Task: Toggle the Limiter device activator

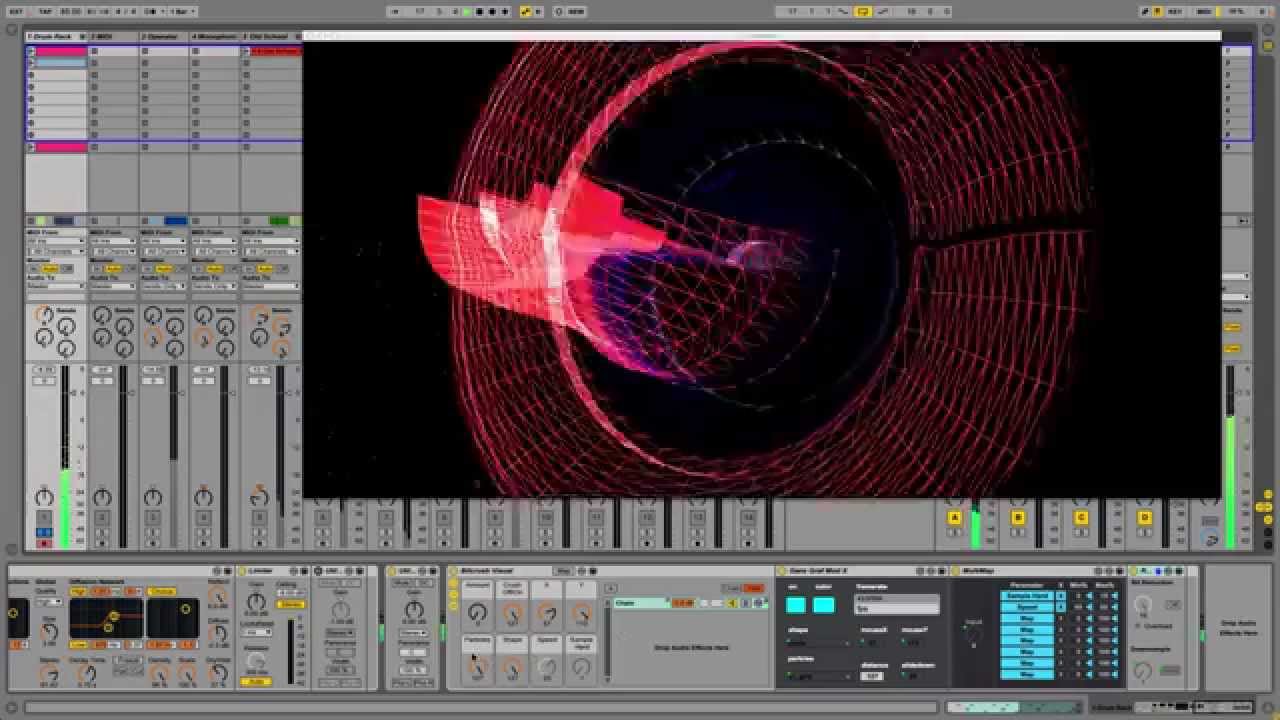Action: (x=242, y=571)
